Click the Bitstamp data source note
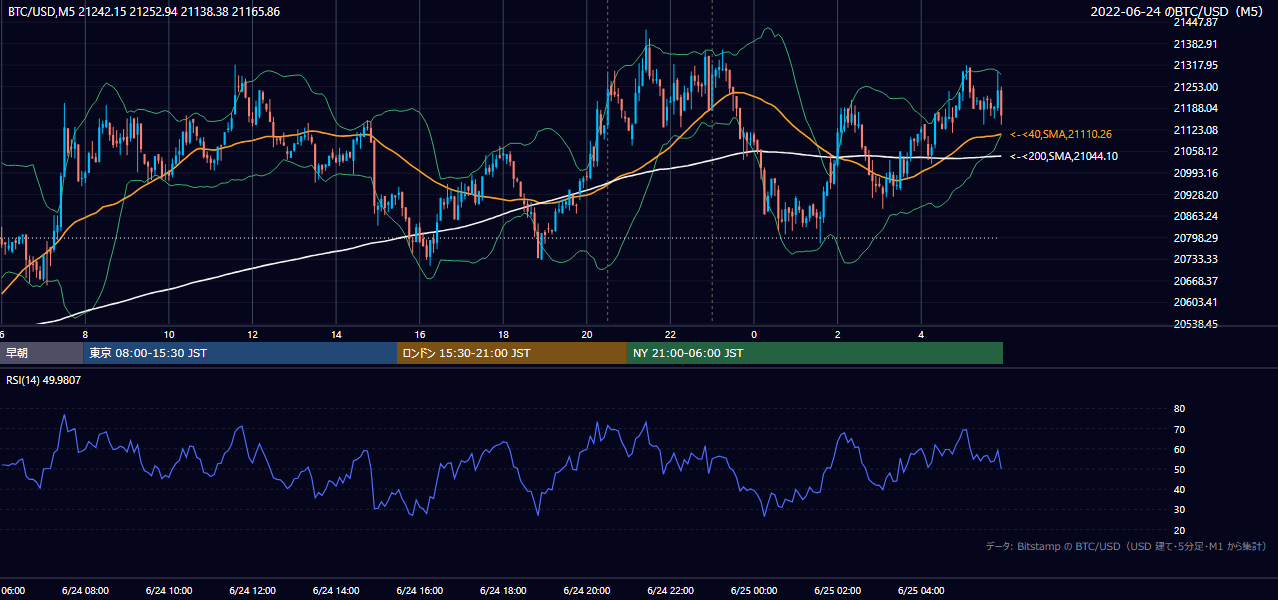The height and width of the screenshot is (600, 1278). (1126, 547)
